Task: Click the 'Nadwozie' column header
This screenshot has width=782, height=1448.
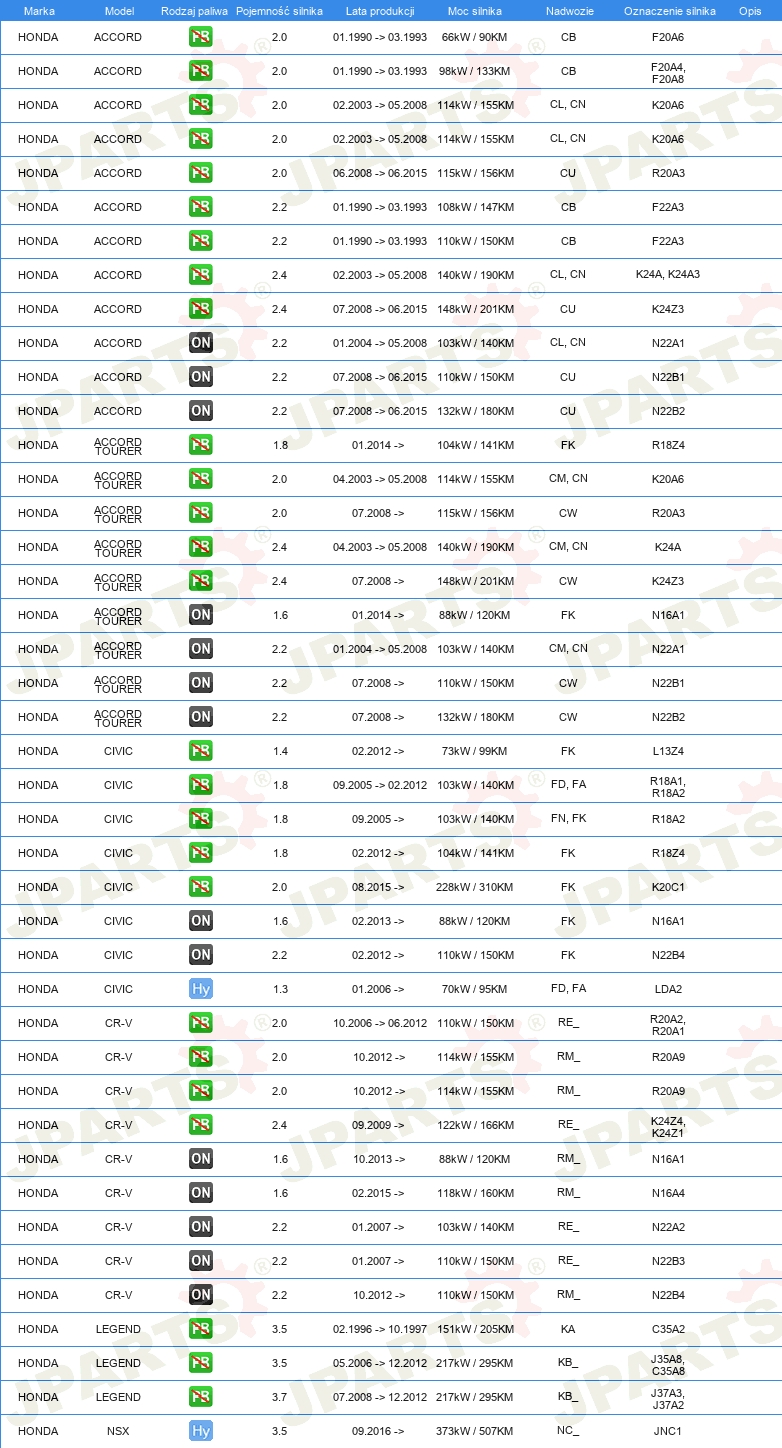Action: (x=568, y=11)
